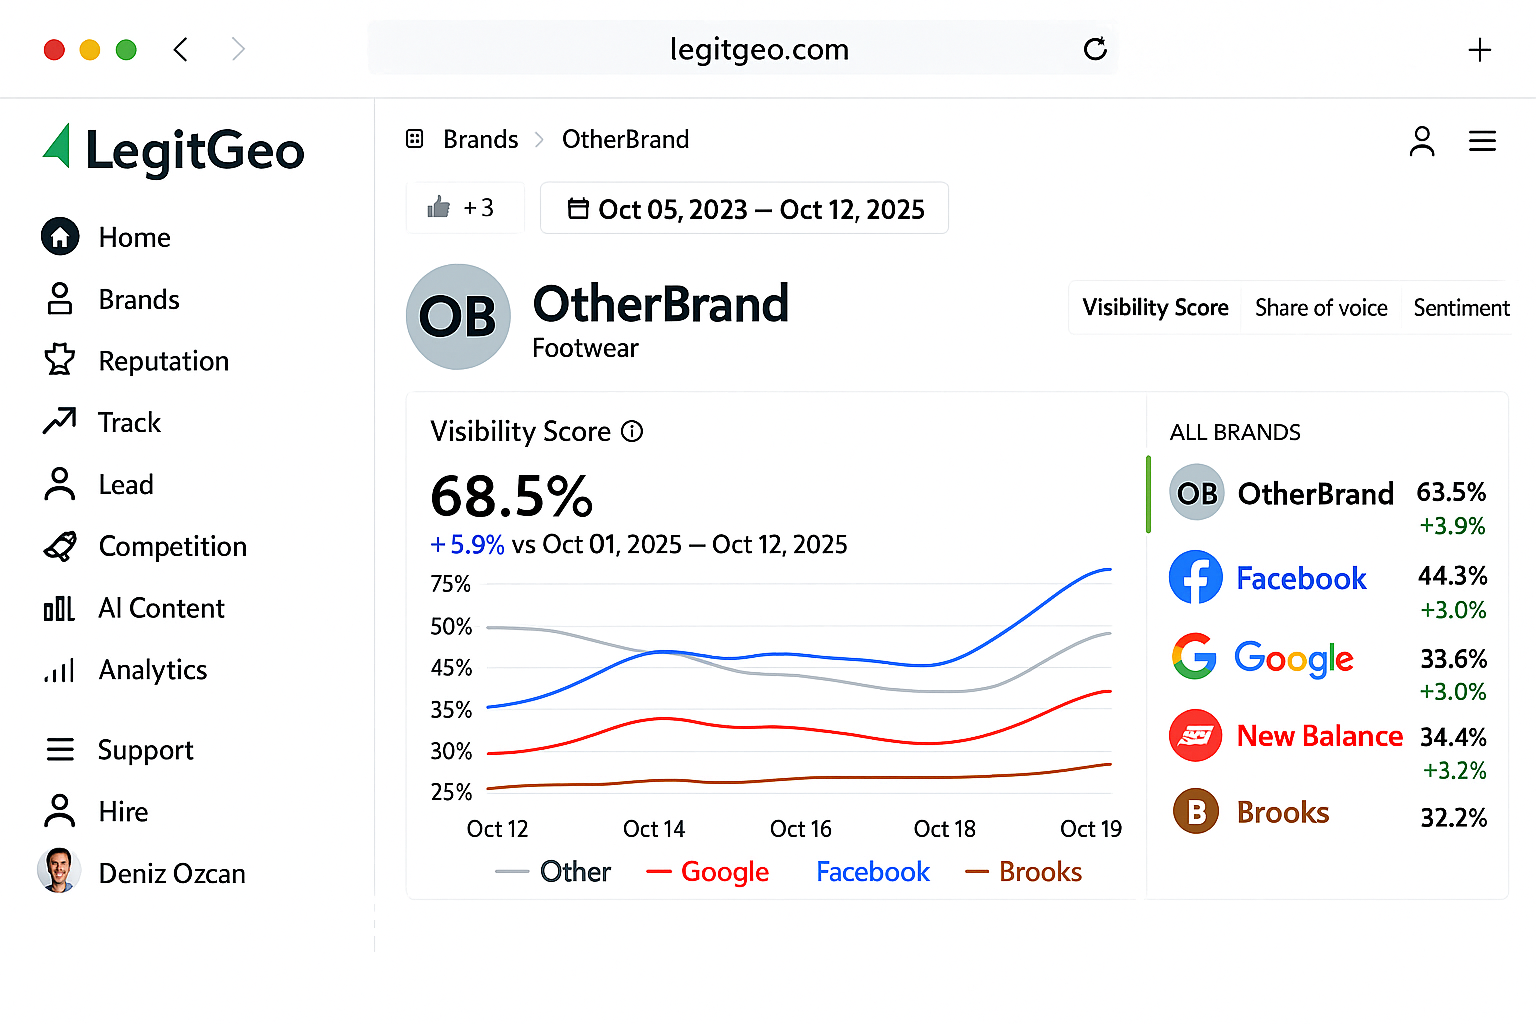Select the AI Content bar-chart icon
Viewport: 1536px width, 1024px height.
point(60,608)
